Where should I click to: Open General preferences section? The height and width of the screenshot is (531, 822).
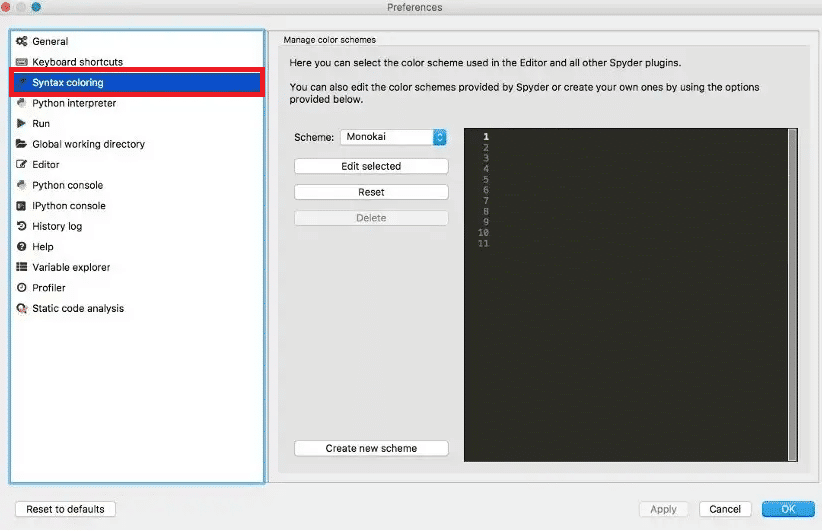(137, 41)
